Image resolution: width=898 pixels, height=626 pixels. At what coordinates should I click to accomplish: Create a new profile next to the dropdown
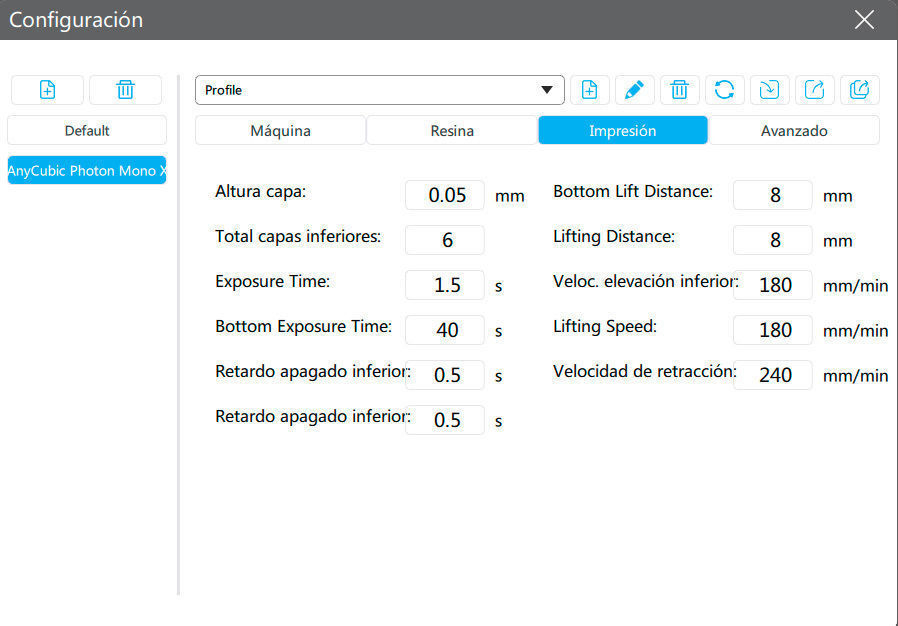pos(590,90)
